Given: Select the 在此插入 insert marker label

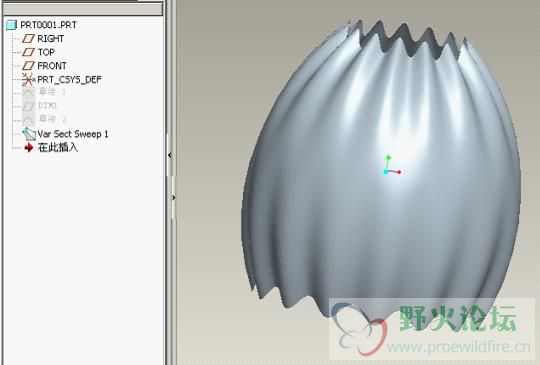Looking at the screenshot, I should click(58, 147).
